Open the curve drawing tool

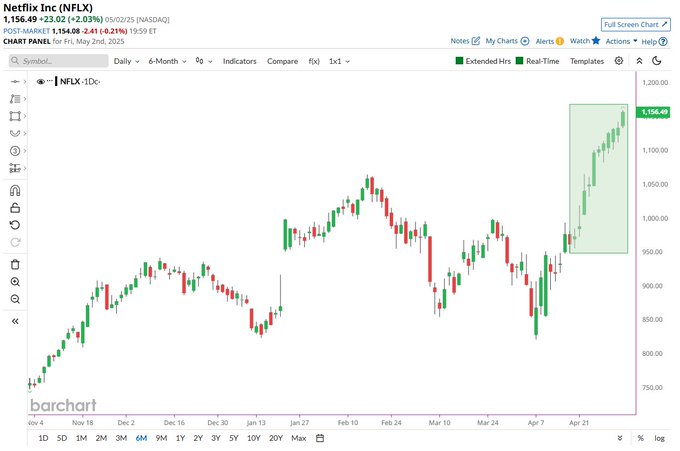[x=15, y=133]
